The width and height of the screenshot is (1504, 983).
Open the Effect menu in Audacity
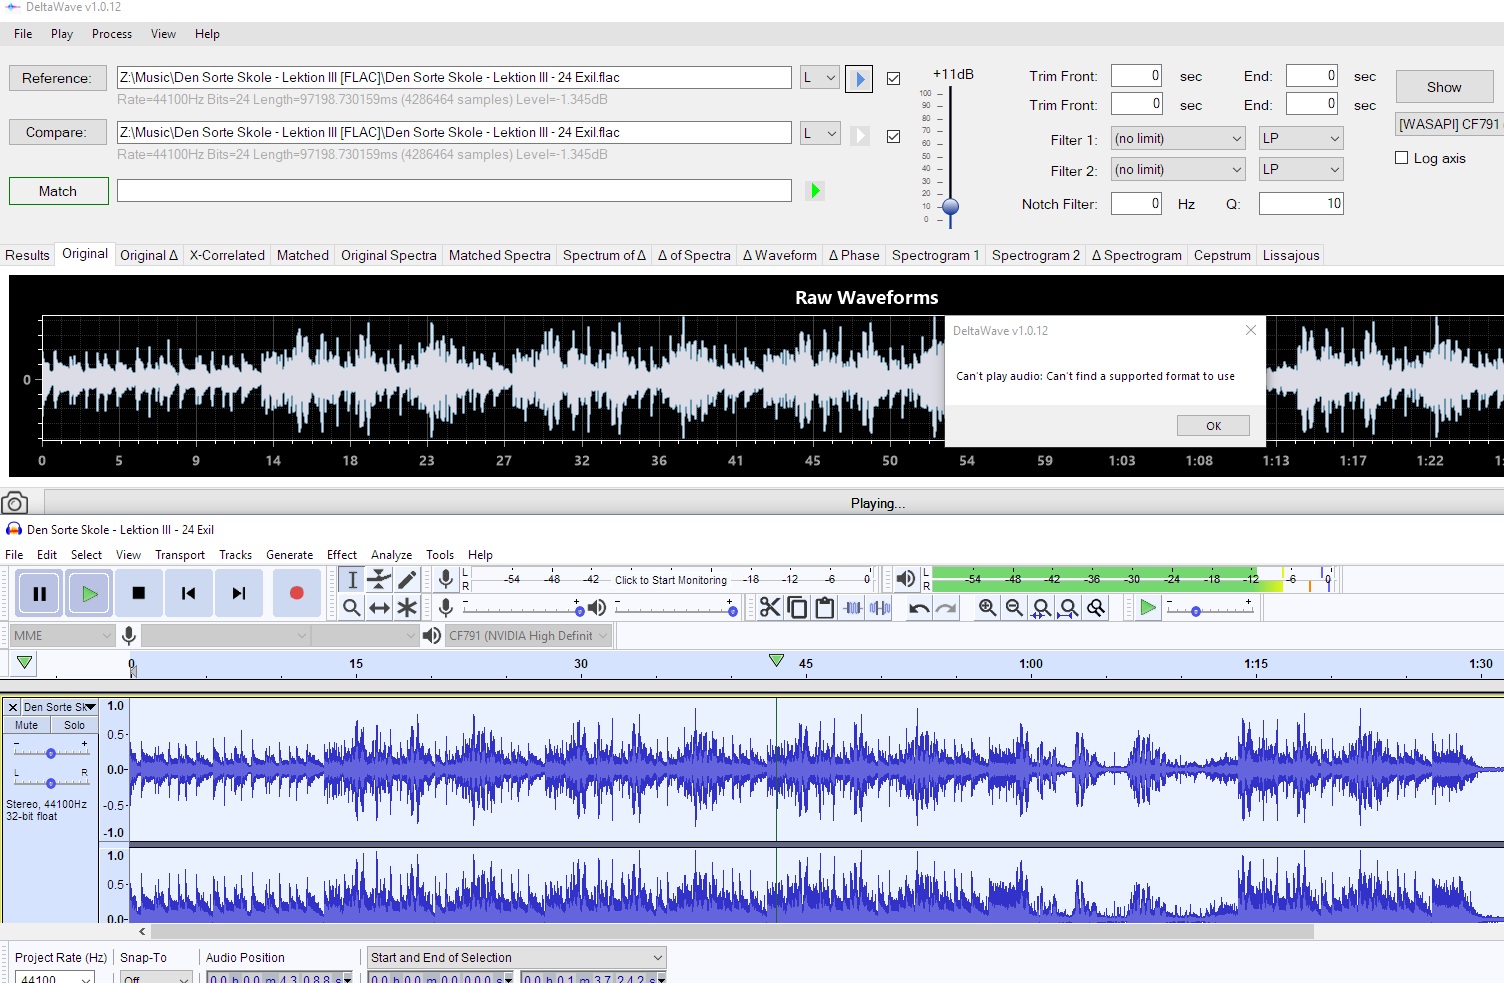pos(342,555)
